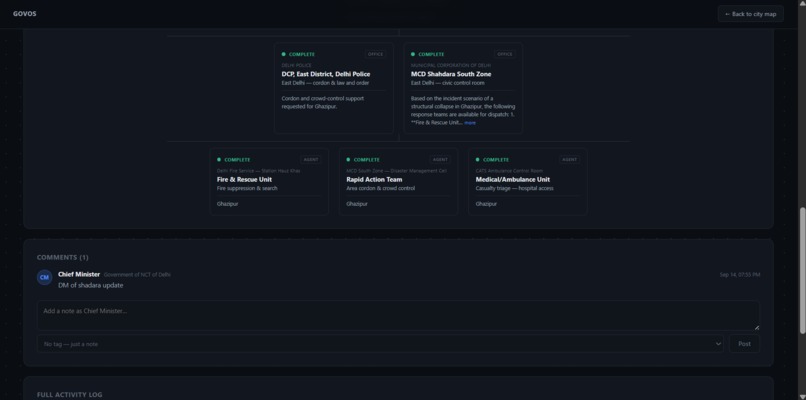Click green status dot on MCD Shahdara card
This screenshot has height=400, width=806.
click(x=413, y=54)
